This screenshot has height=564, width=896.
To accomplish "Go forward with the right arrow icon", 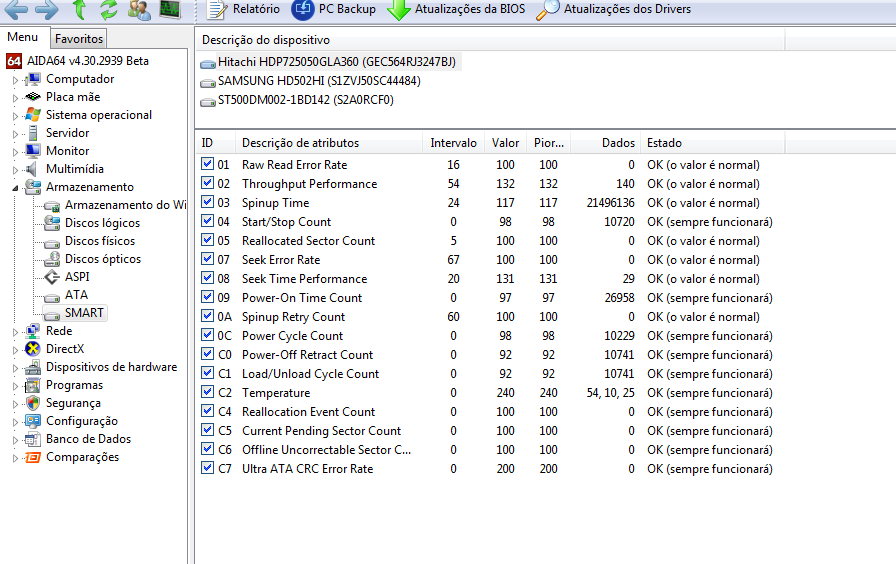I will pos(47,9).
